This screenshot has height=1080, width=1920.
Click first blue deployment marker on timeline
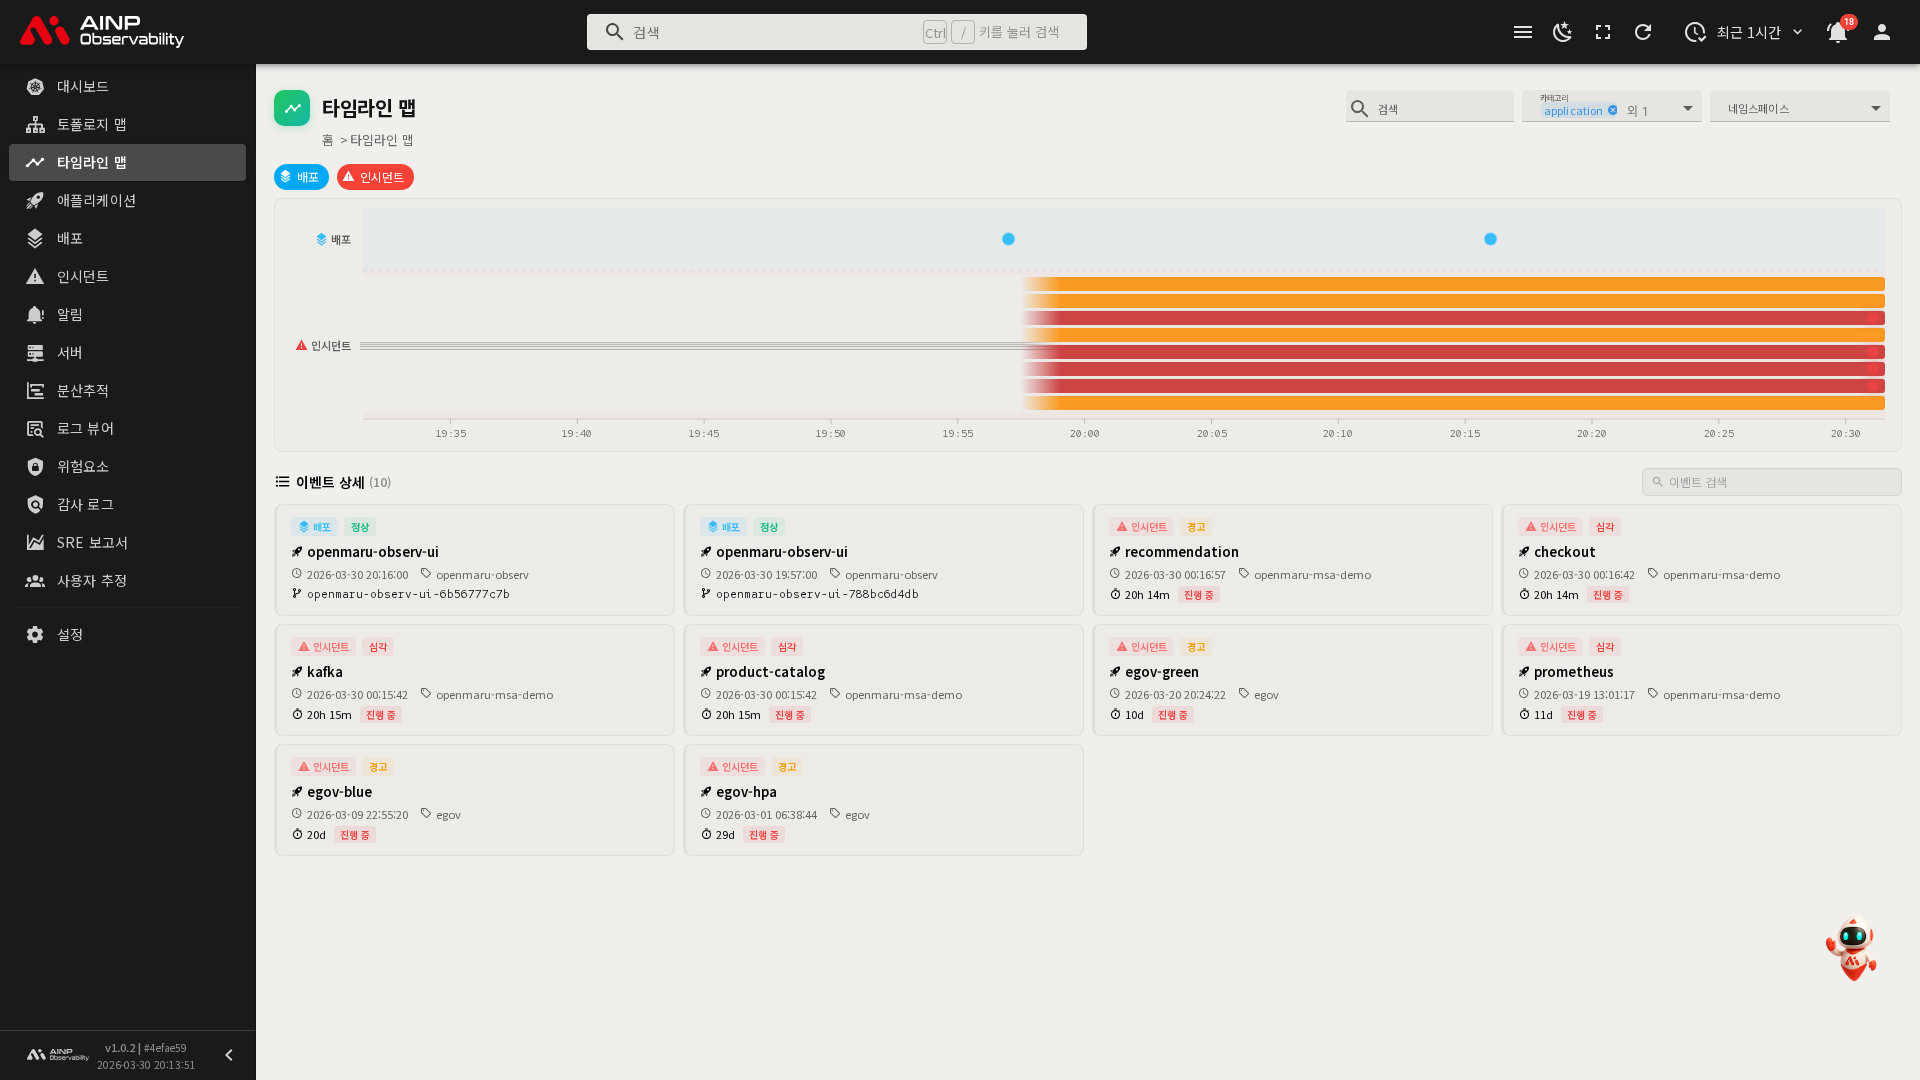(x=1008, y=239)
